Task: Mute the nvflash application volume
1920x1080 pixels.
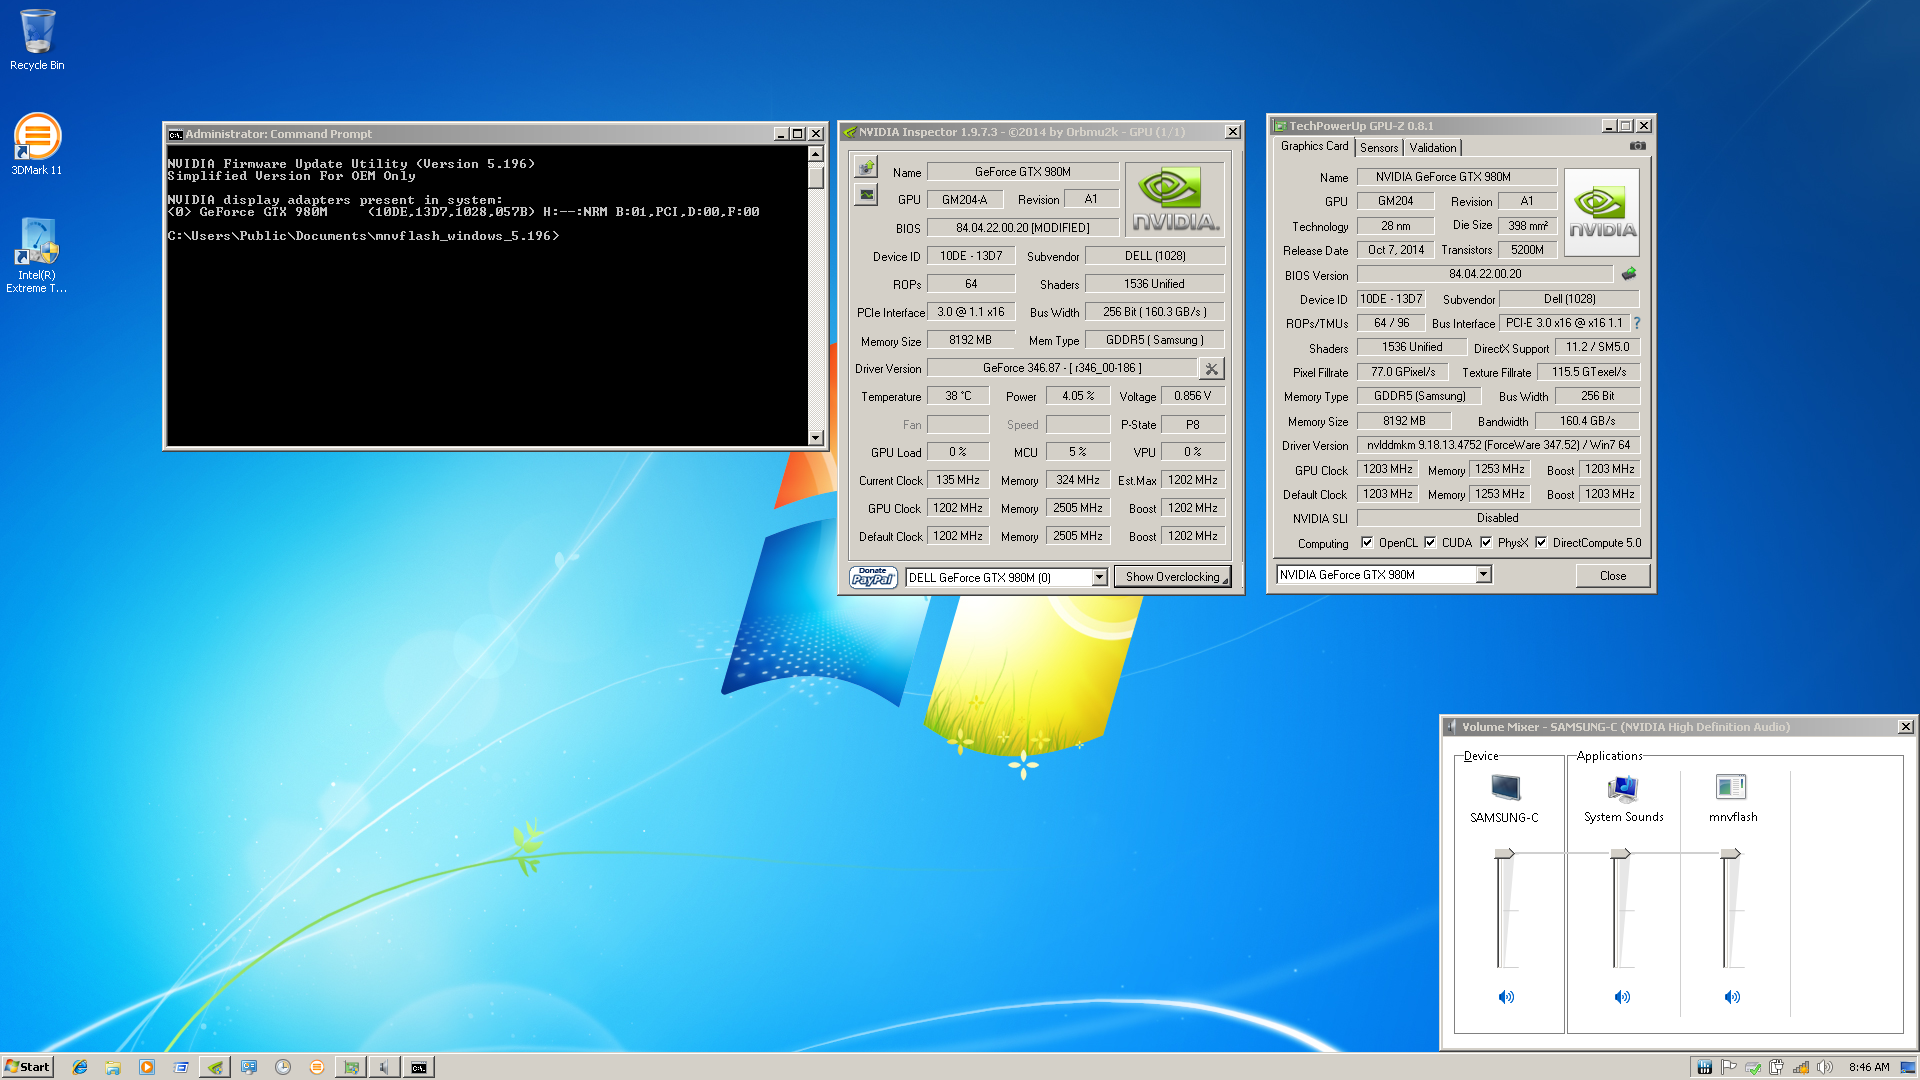Action: (x=1732, y=997)
